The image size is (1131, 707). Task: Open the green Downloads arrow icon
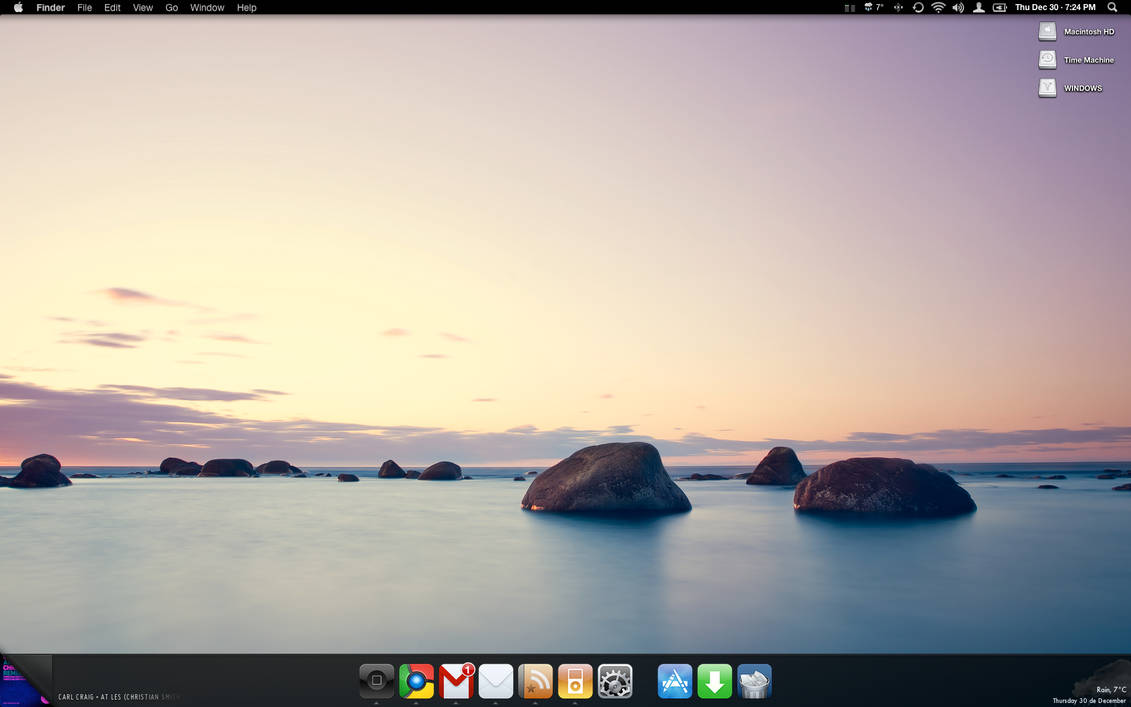click(x=714, y=682)
